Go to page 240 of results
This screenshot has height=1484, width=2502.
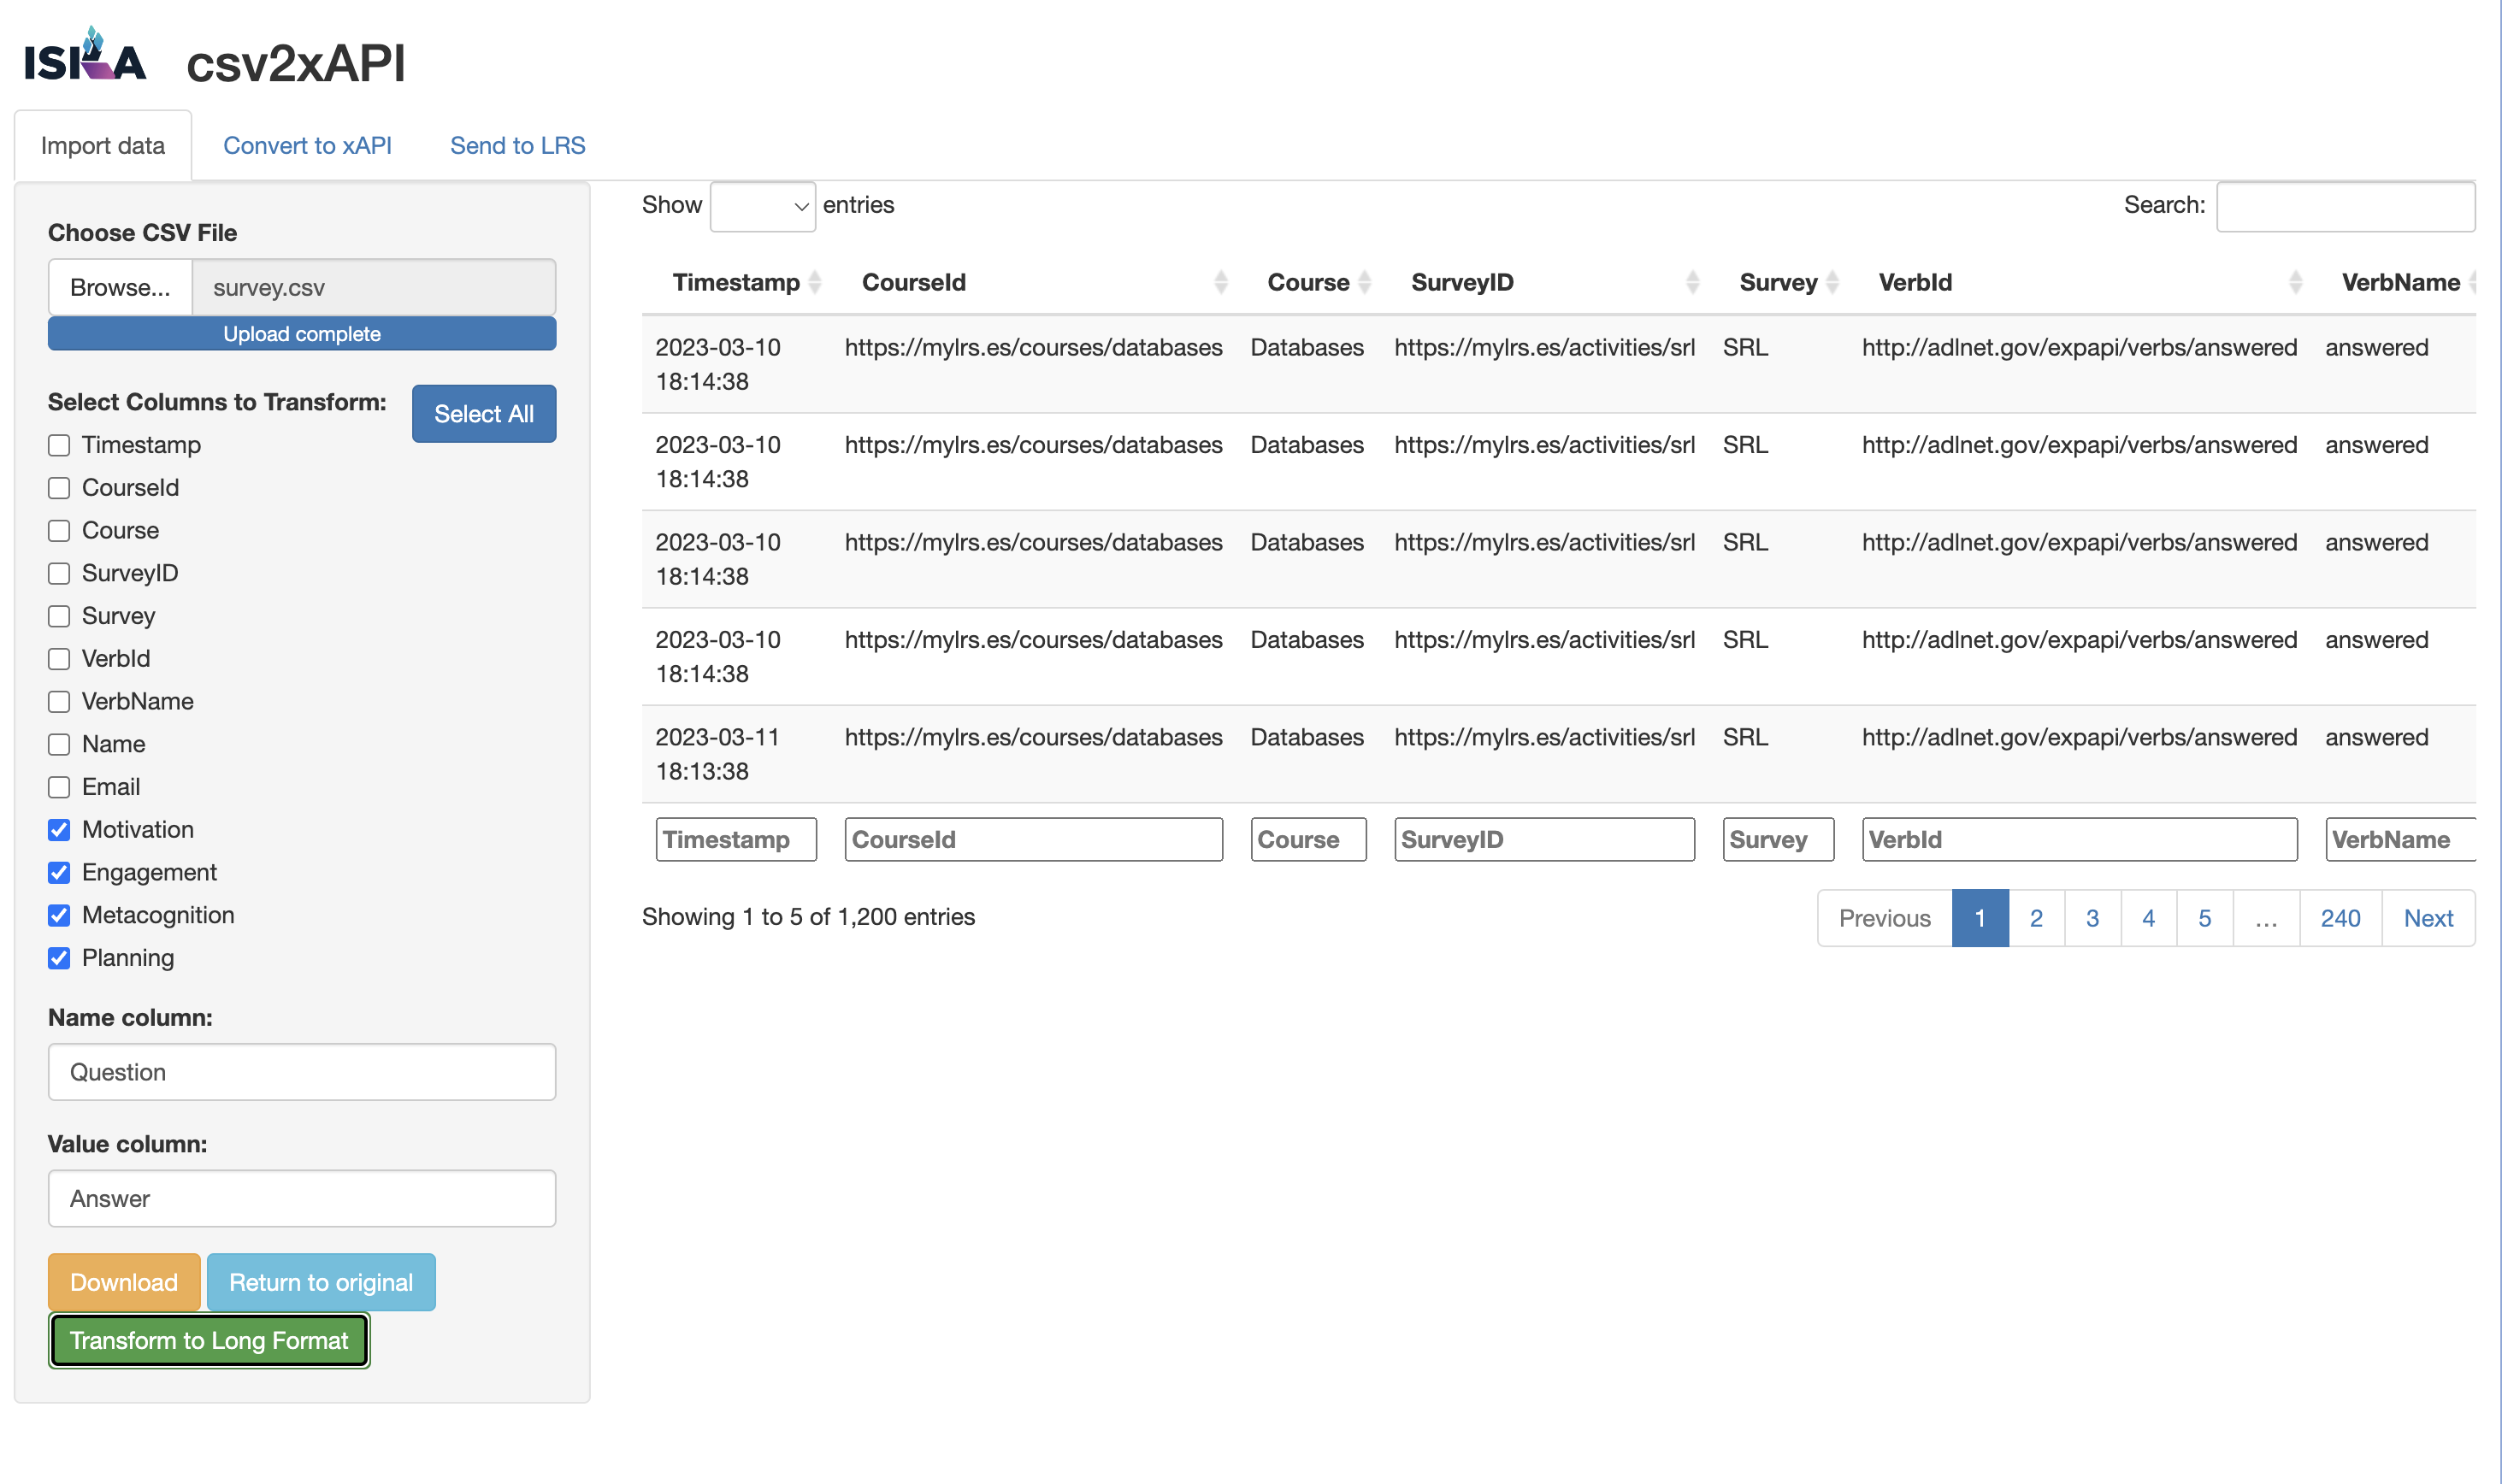point(2340,917)
